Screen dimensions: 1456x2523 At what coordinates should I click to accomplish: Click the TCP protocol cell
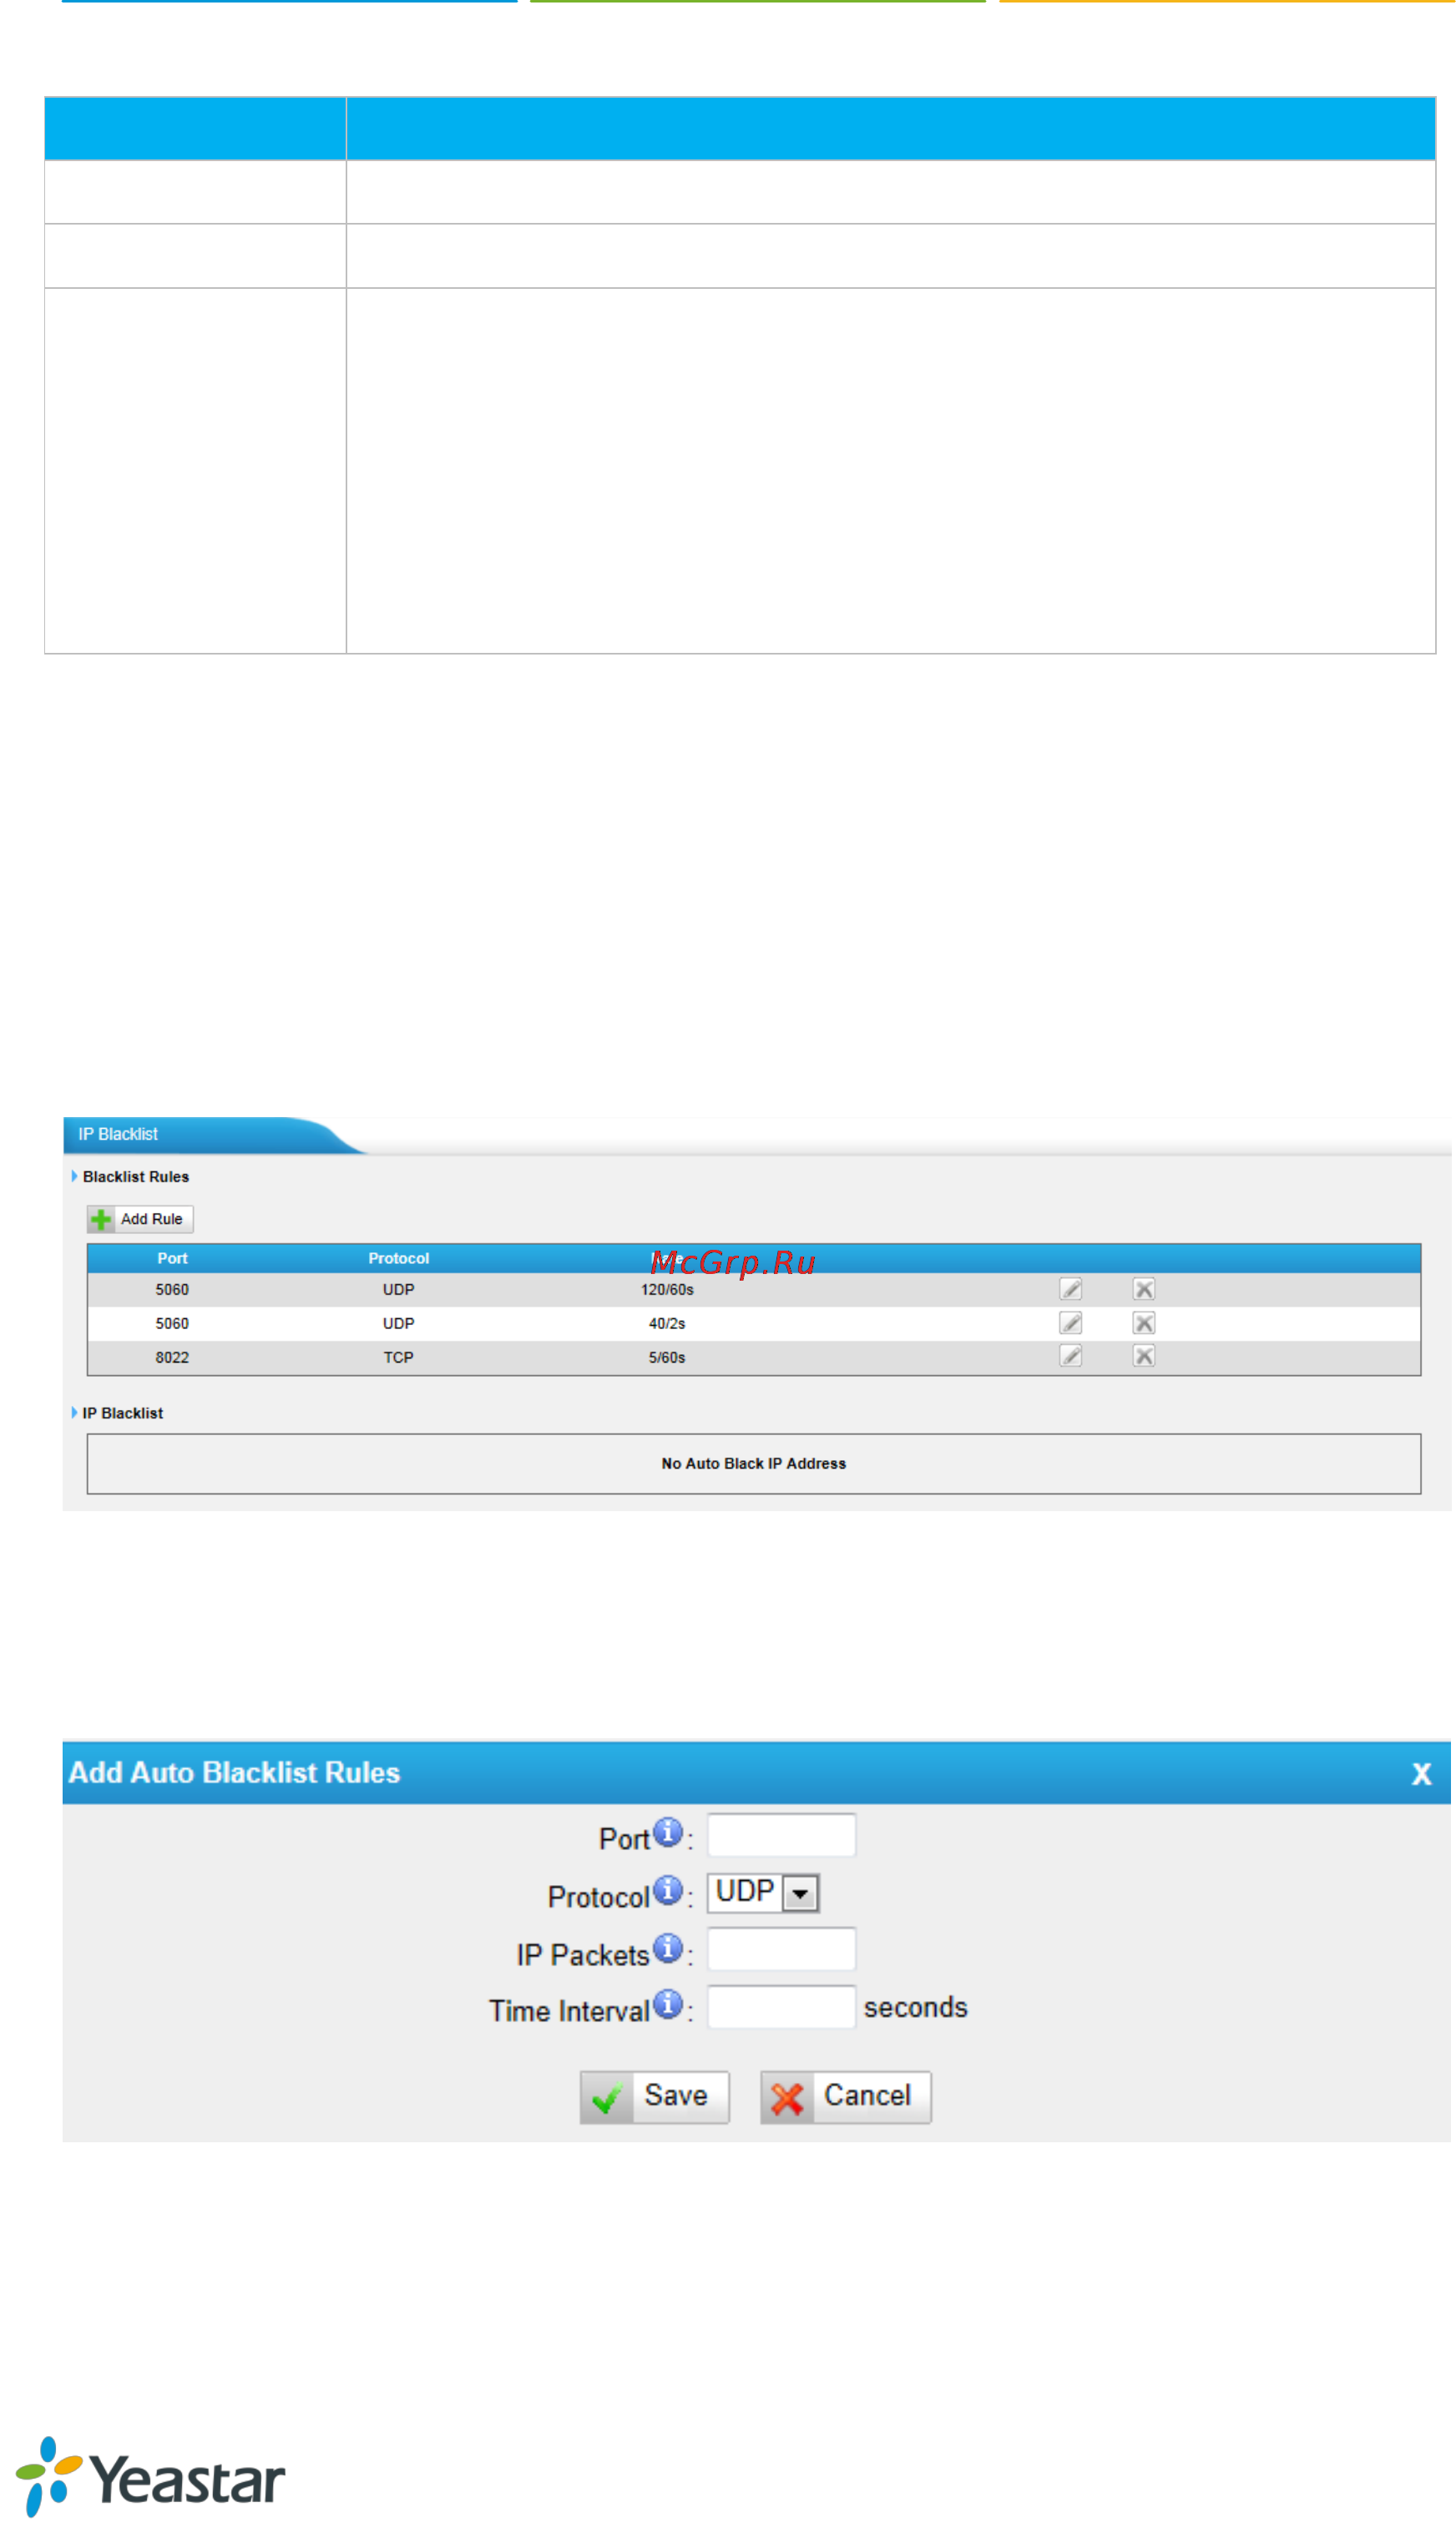coord(398,1357)
